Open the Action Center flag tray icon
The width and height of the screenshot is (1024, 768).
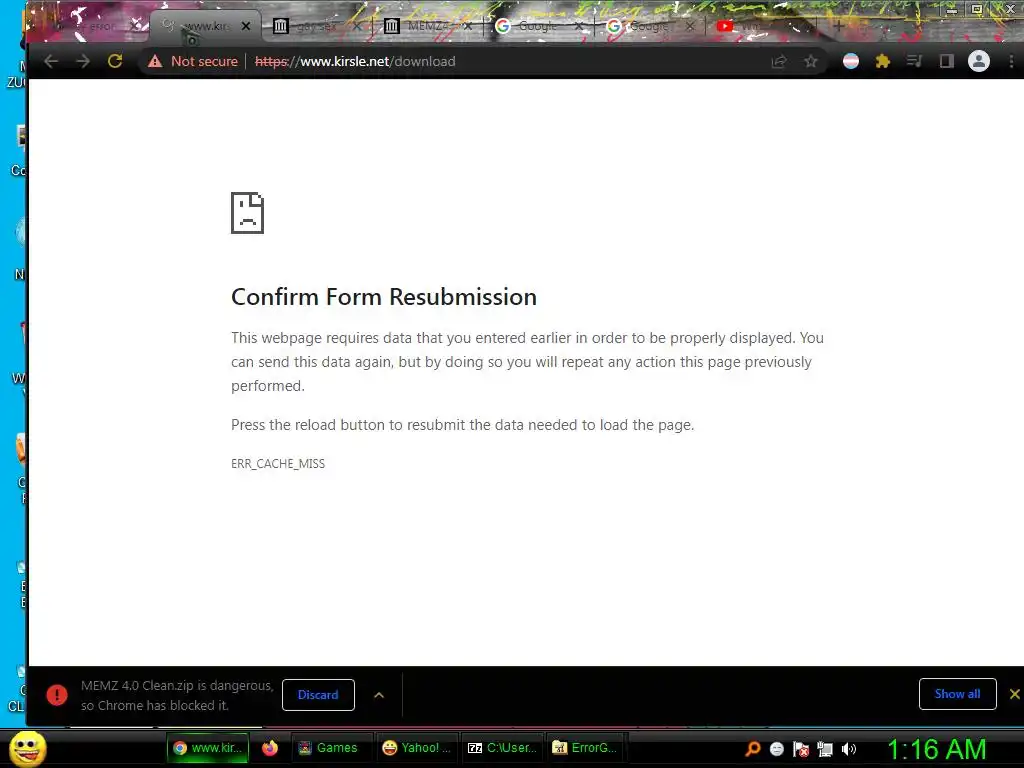801,749
